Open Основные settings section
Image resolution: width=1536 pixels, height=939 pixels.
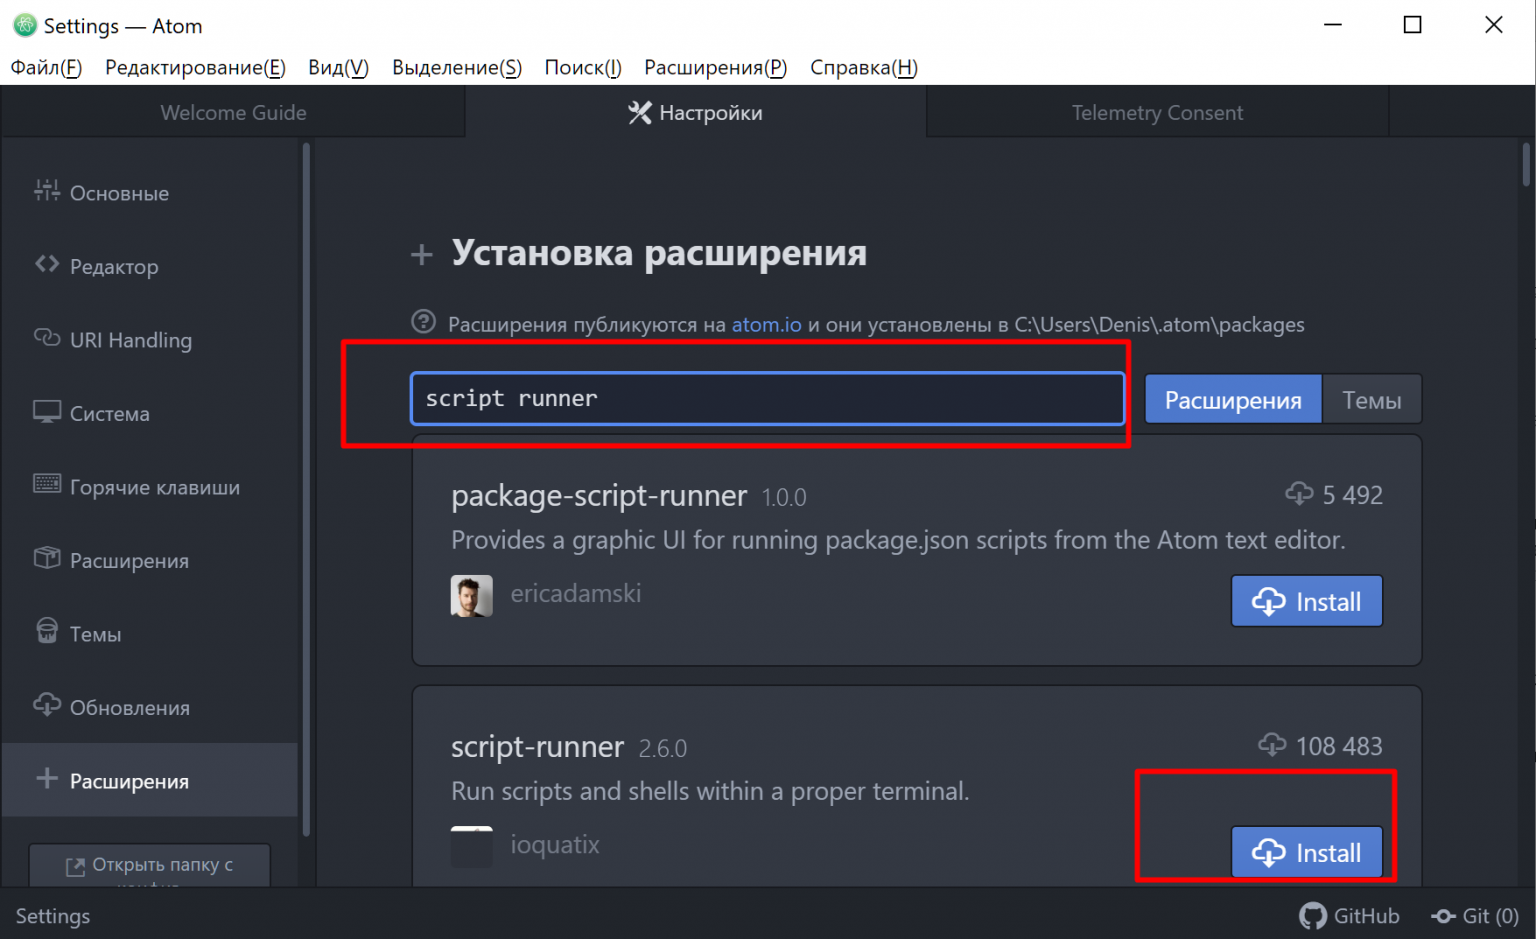pyautogui.click(x=150, y=193)
